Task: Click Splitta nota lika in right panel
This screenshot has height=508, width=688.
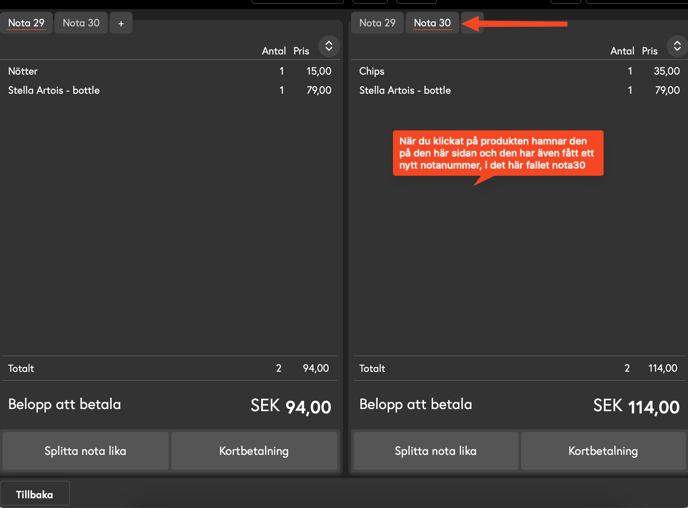Action: click(x=436, y=451)
